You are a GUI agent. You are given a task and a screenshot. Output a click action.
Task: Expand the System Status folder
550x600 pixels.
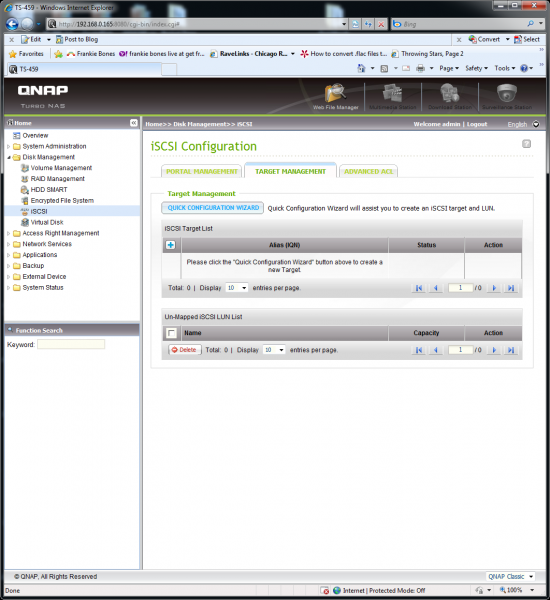[8, 287]
